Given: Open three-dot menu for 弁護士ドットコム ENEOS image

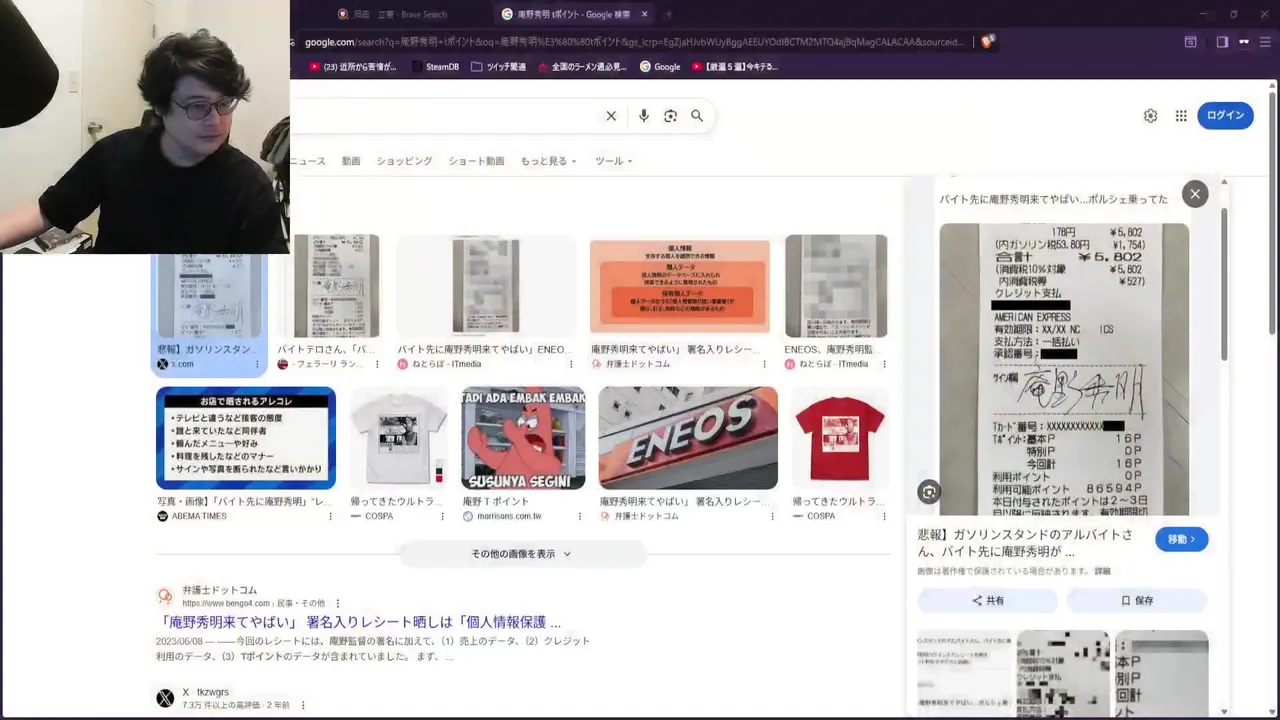Looking at the screenshot, I should pos(772,516).
